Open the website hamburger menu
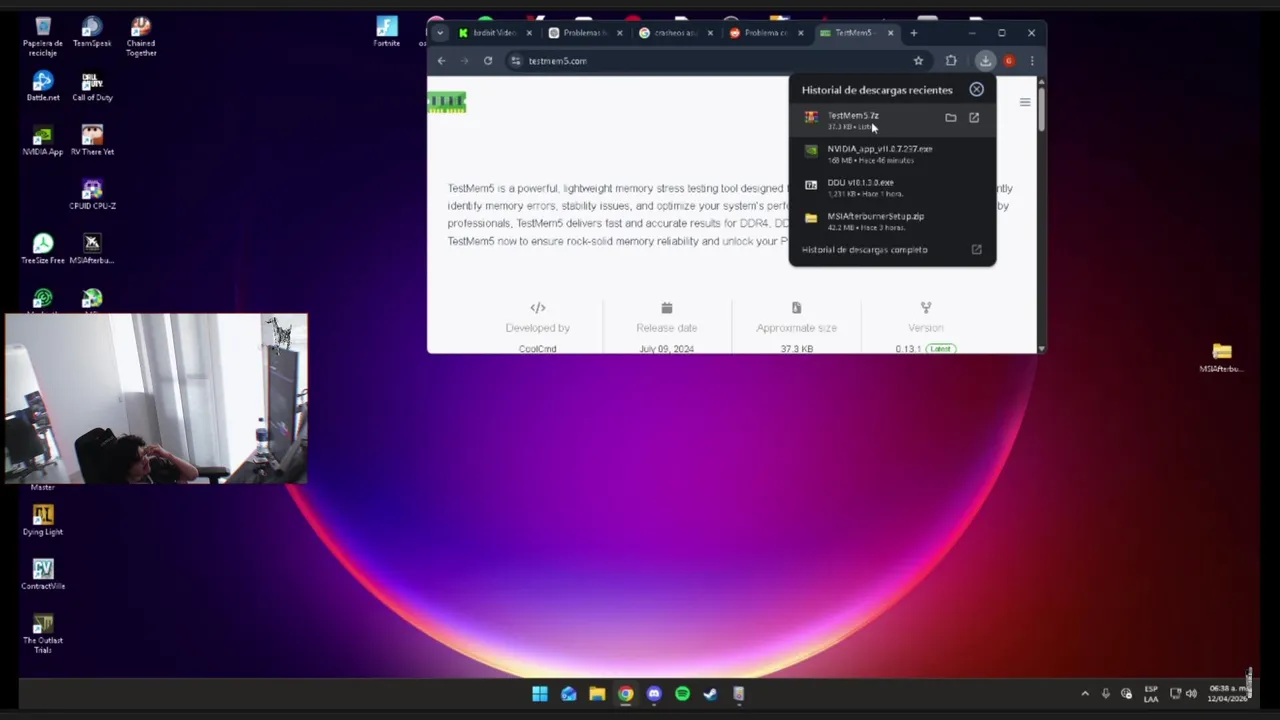The image size is (1280, 720). (x=1025, y=102)
